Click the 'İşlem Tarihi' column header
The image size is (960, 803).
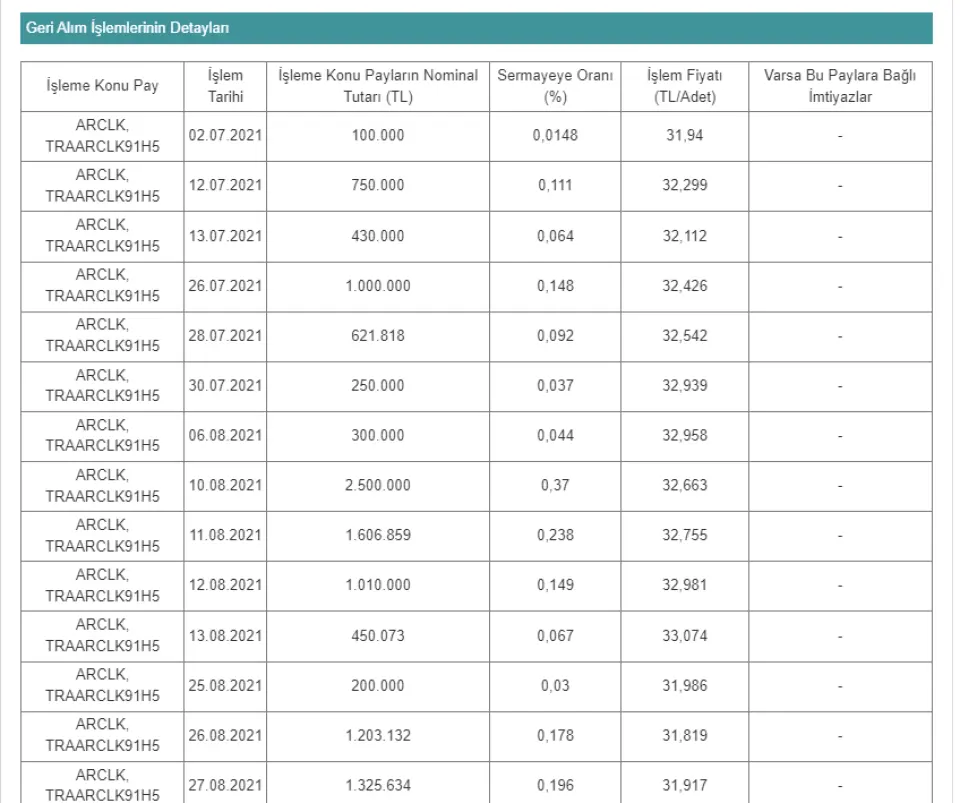[x=225, y=86]
